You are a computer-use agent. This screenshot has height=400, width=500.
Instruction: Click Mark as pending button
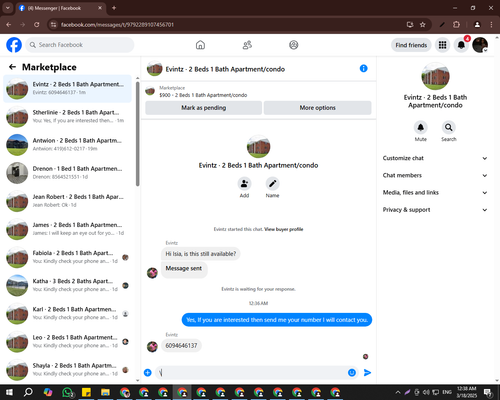coord(203,108)
